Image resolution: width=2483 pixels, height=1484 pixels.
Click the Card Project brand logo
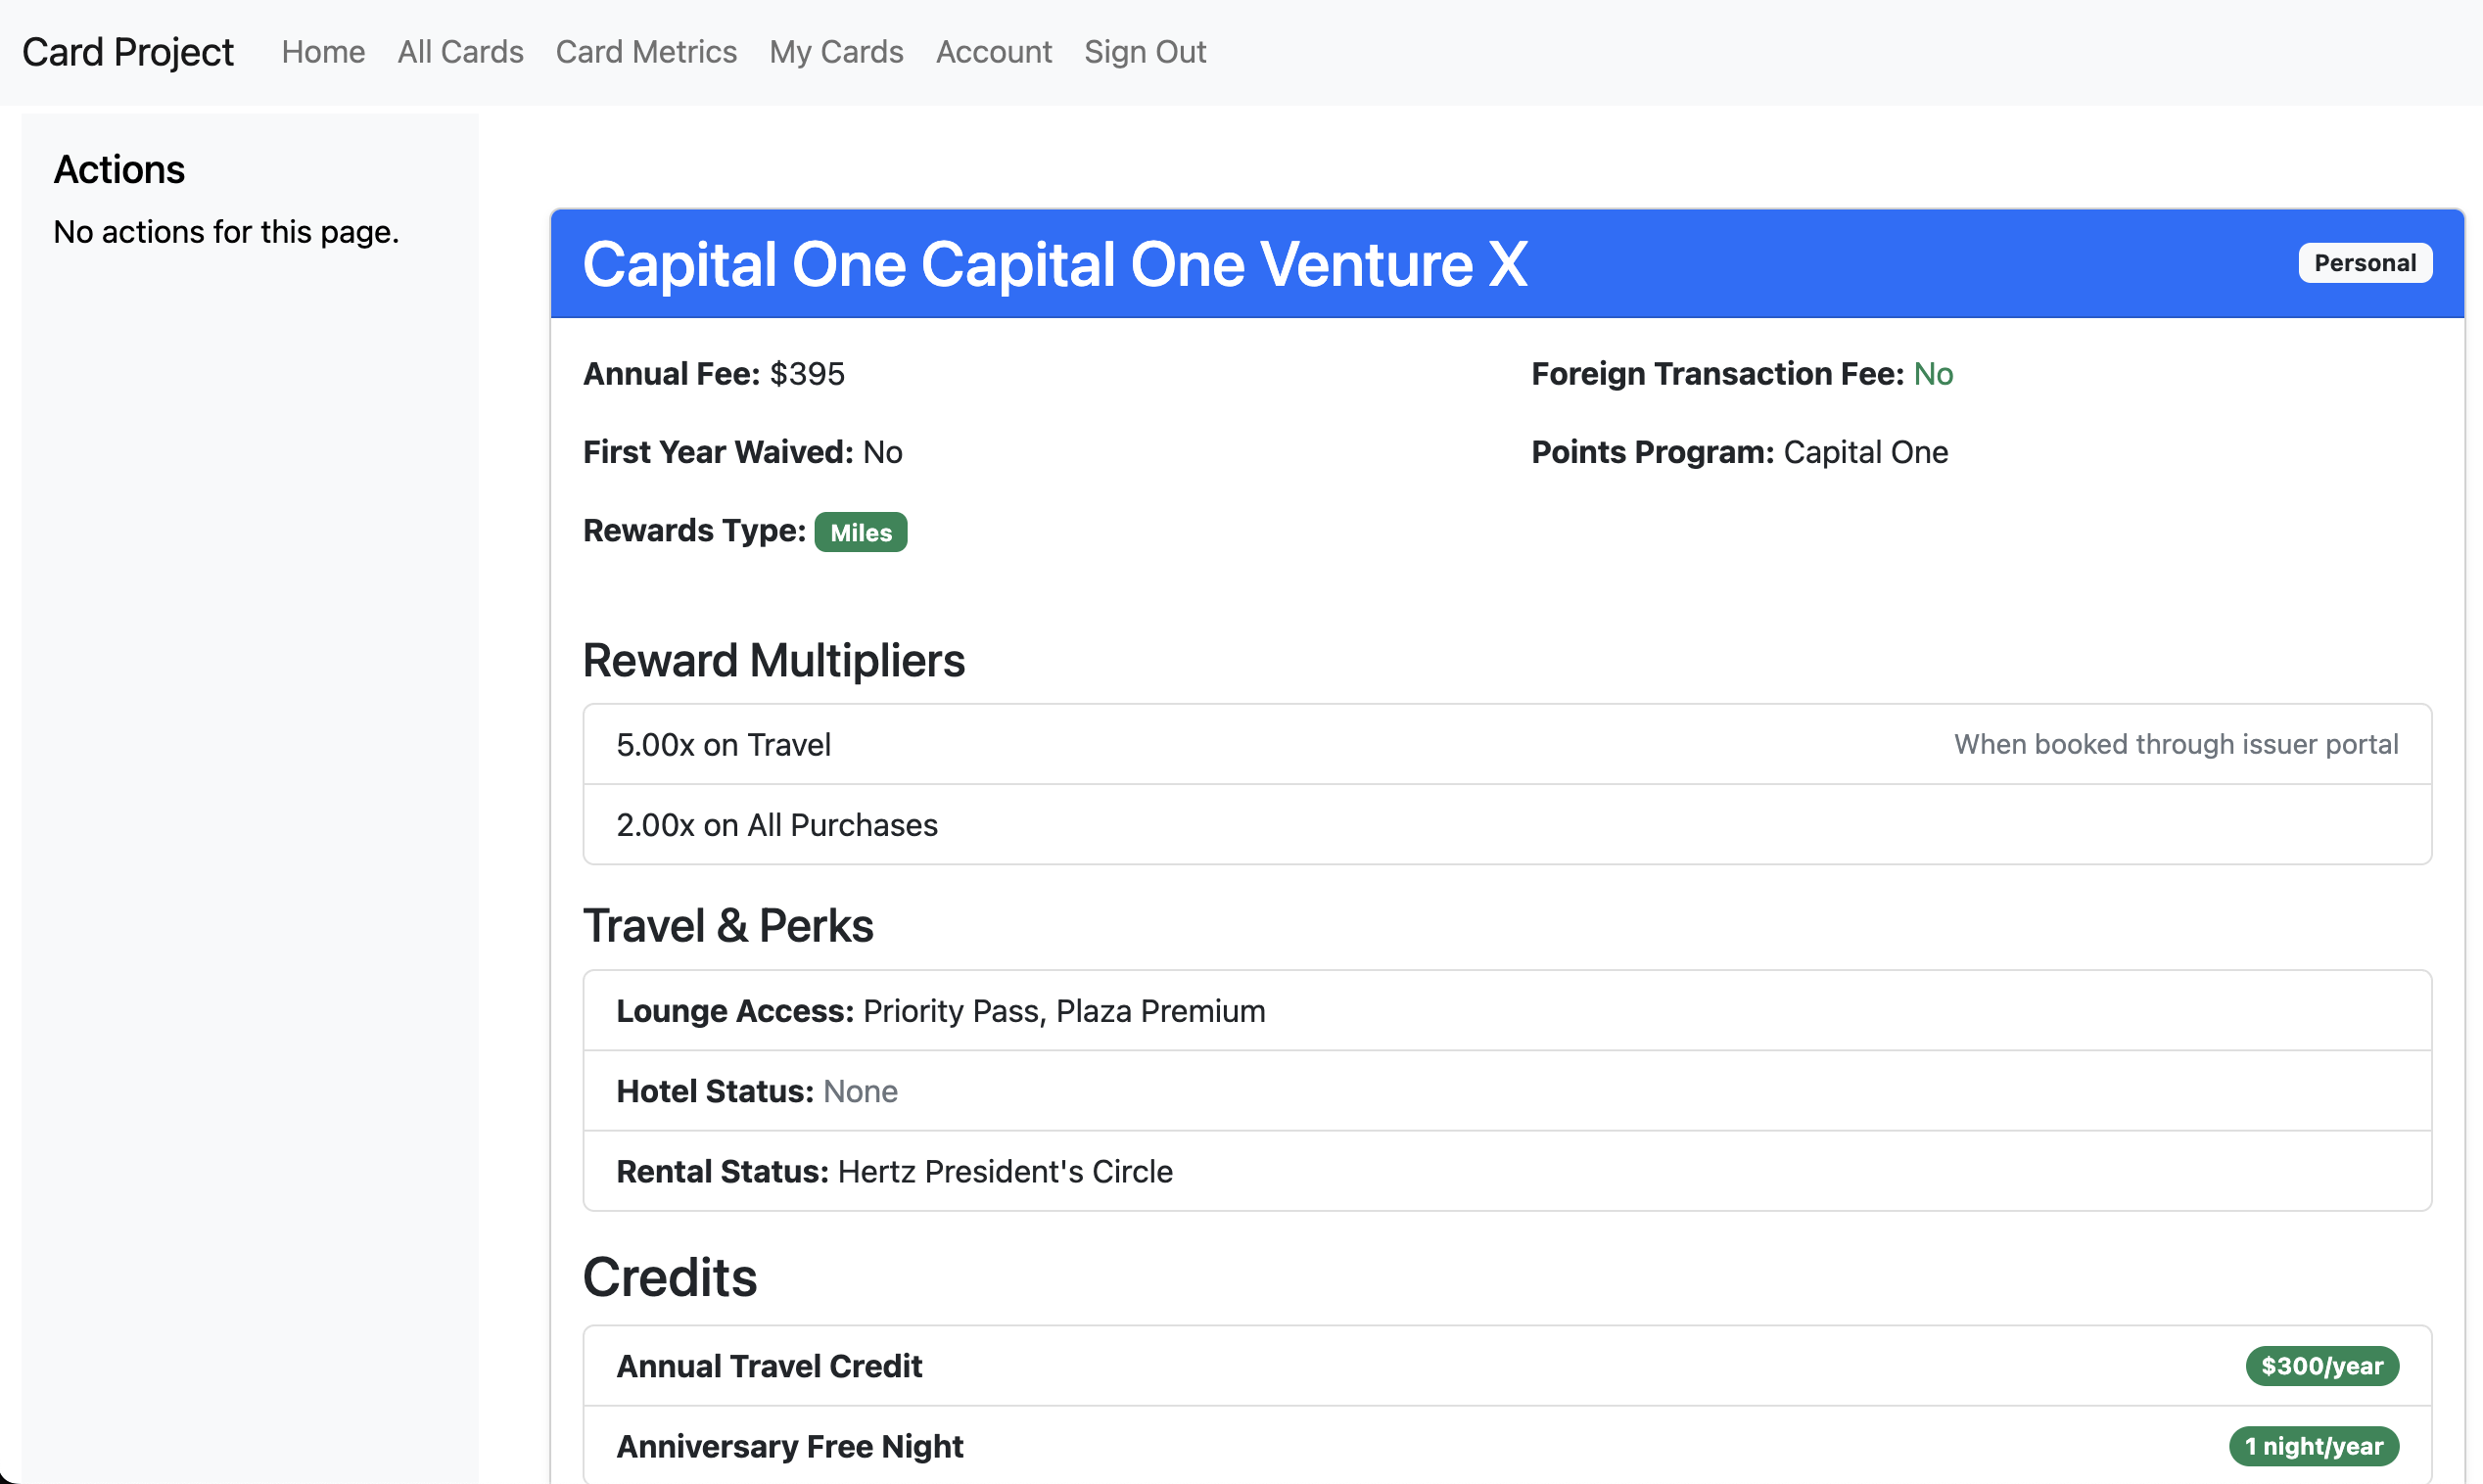coord(127,52)
